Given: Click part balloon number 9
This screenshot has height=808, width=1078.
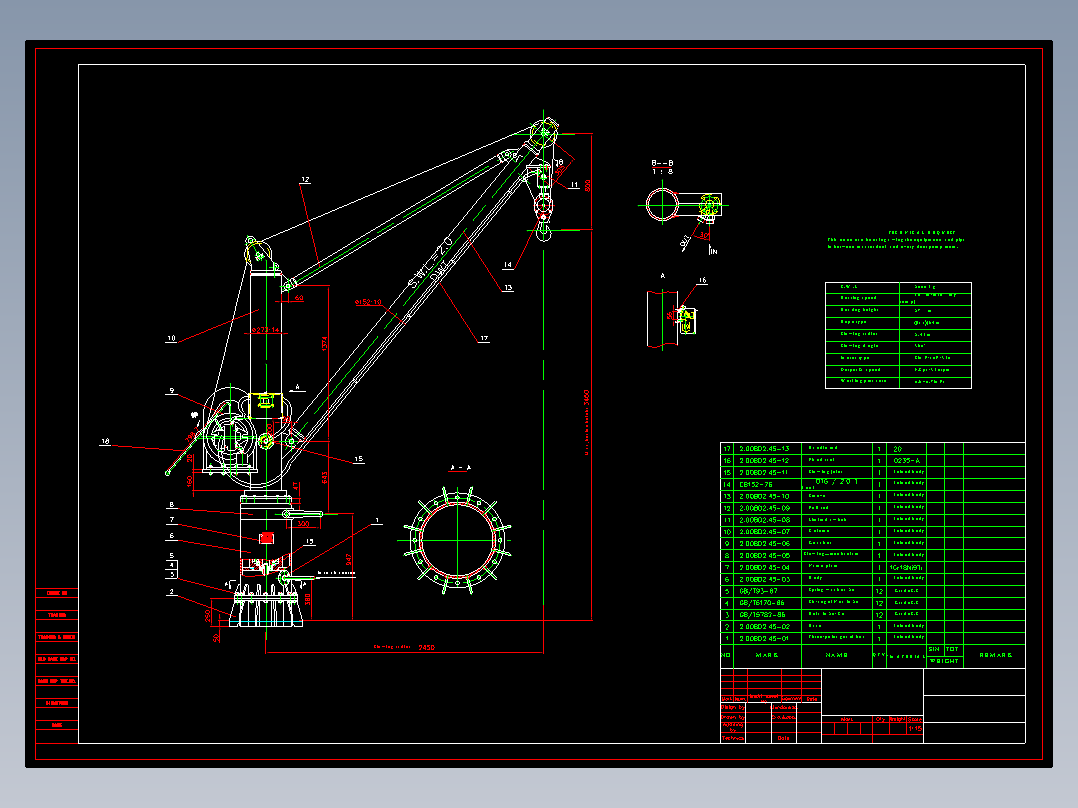Looking at the screenshot, I should [172, 391].
